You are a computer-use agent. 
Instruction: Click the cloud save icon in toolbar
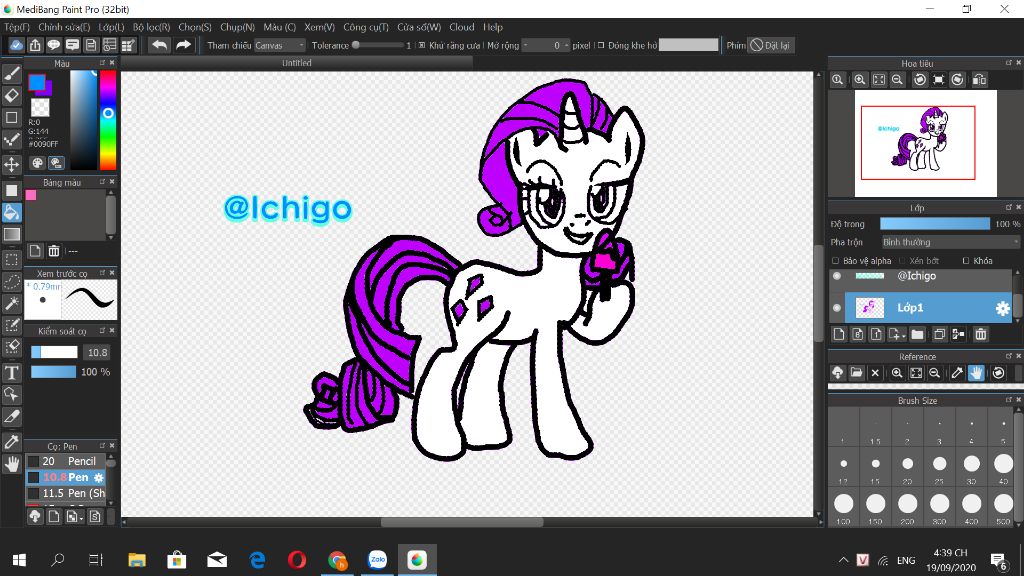pos(16,45)
